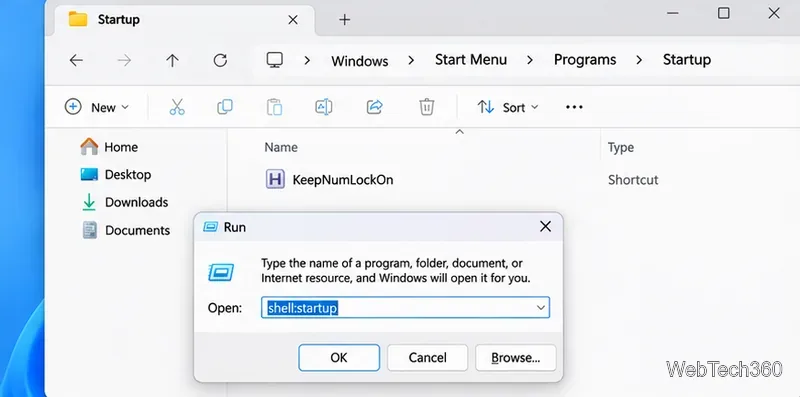Open the New dropdown menu

click(x=97, y=107)
